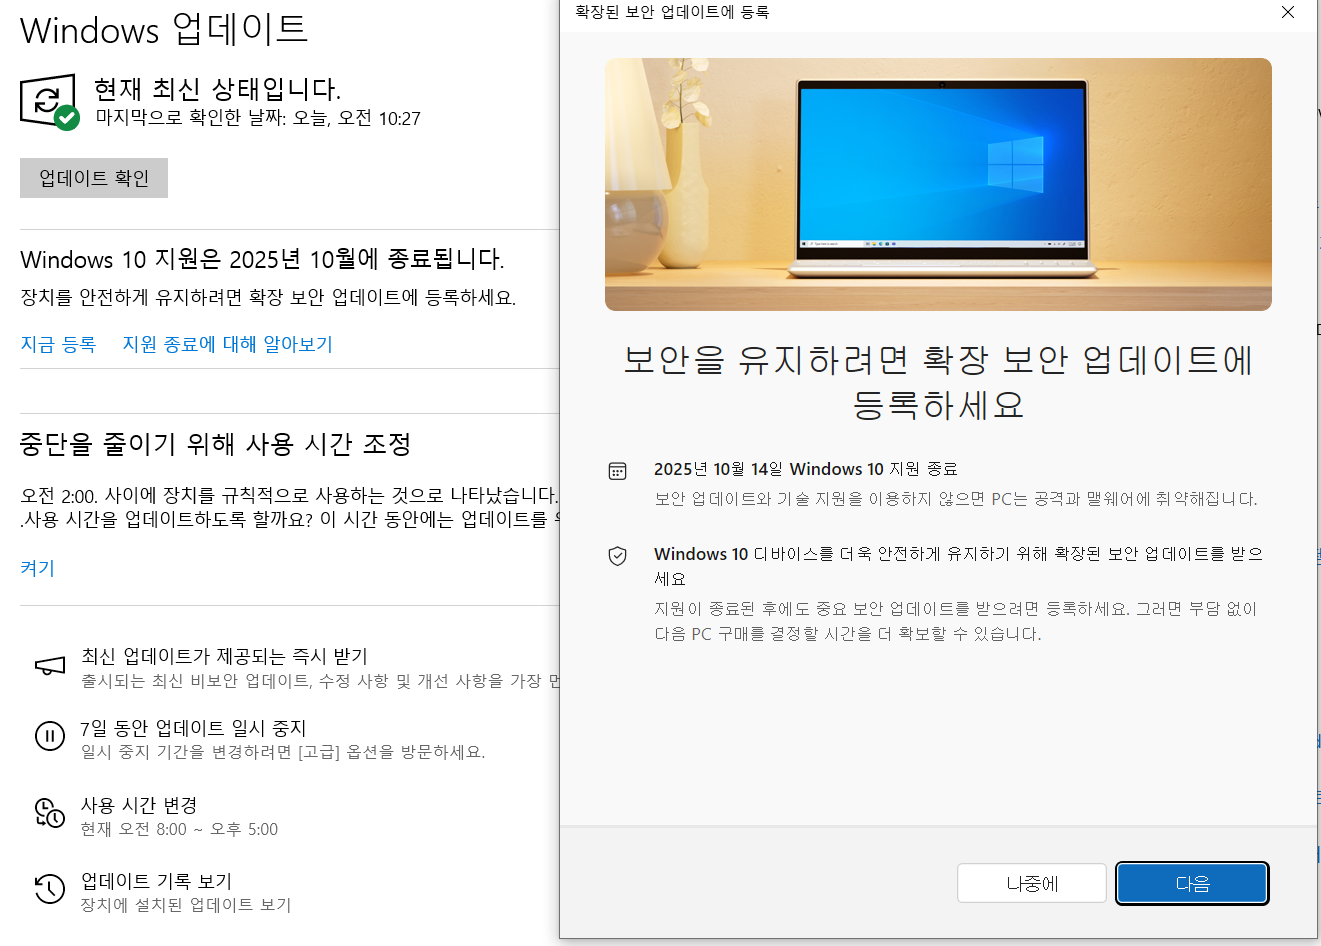Click 현재 최신 상태입니다. status text
This screenshot has width=1321, height=946.
coord(218,89)
